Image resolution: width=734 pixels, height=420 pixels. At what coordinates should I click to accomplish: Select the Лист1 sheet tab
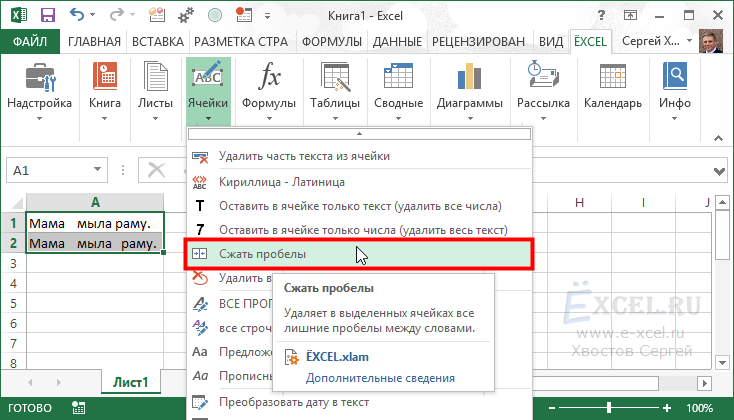point(131,382)
